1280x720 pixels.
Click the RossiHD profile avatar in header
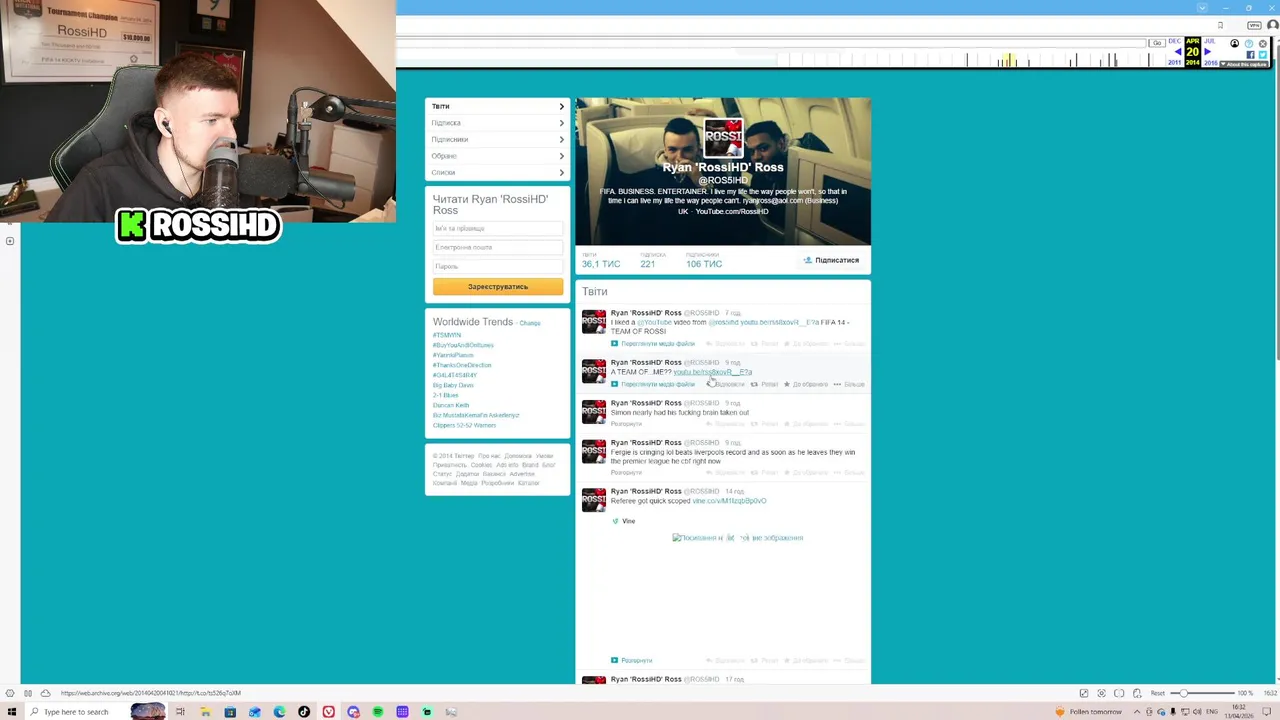click(x=723, y=140)
